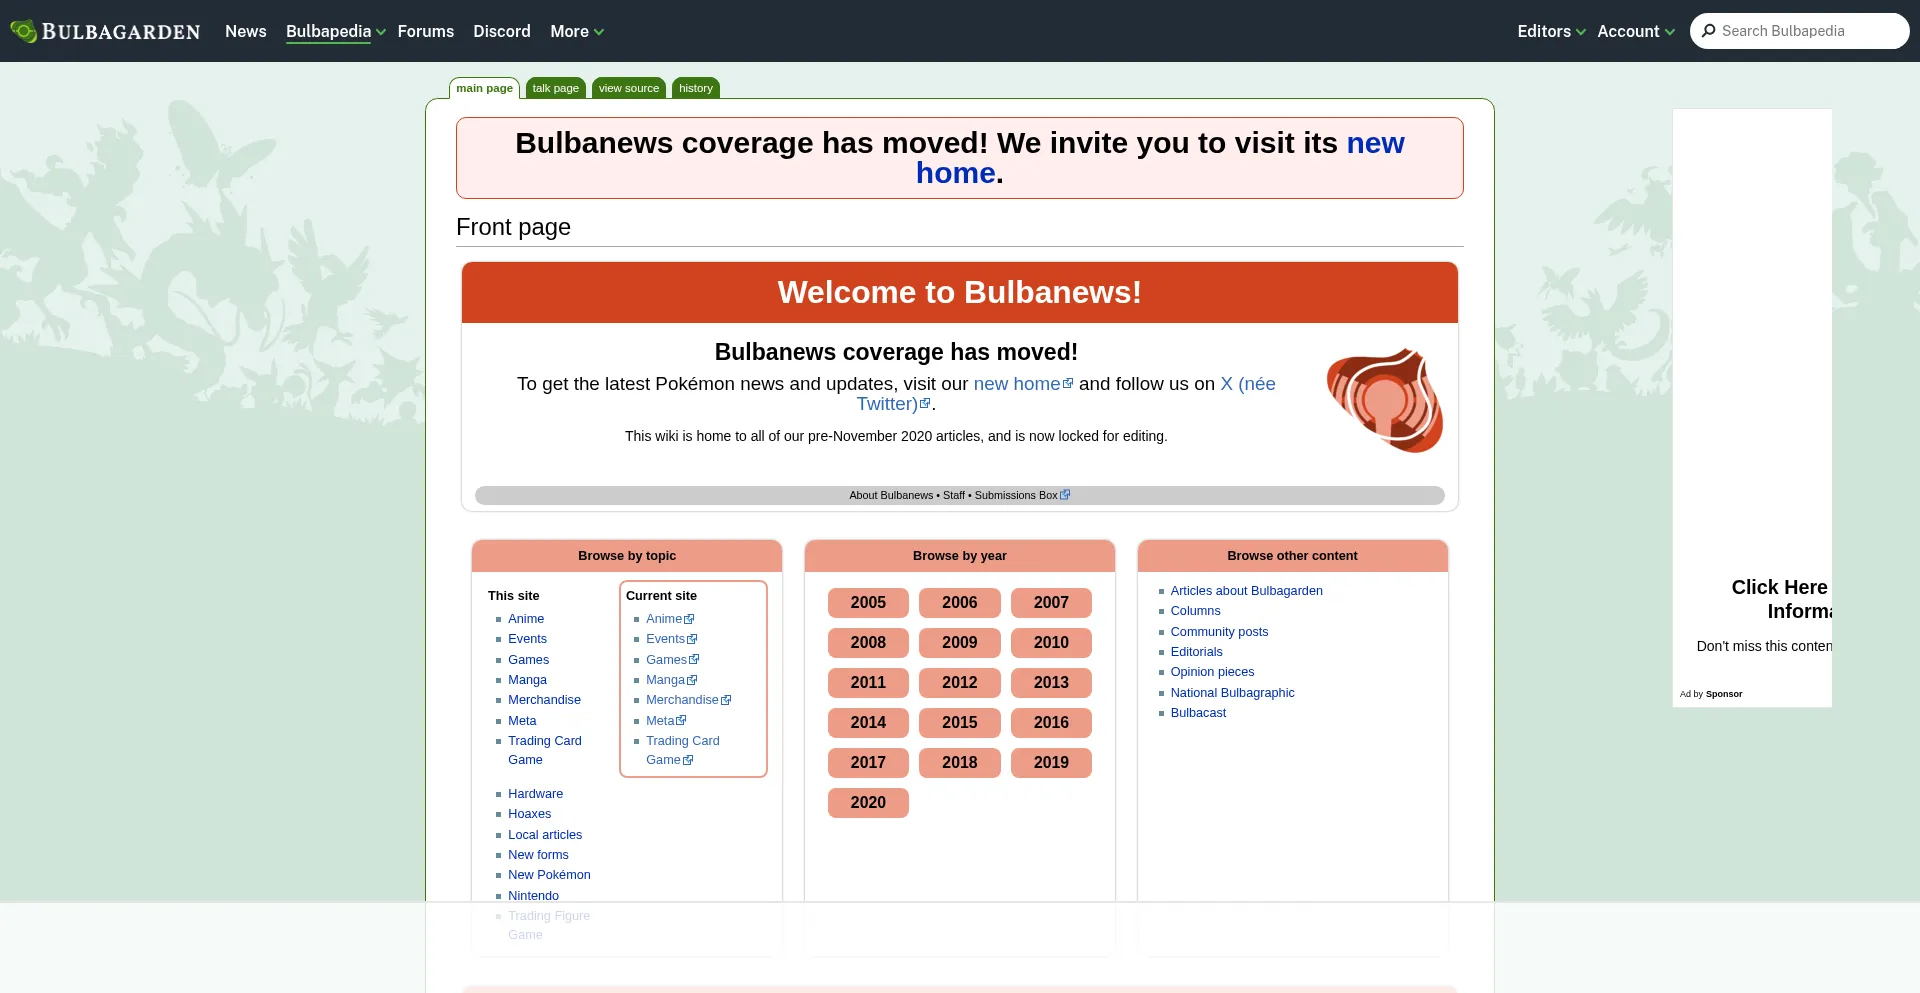Click the Bulbagarden logo icon

[x=24, y=31]
